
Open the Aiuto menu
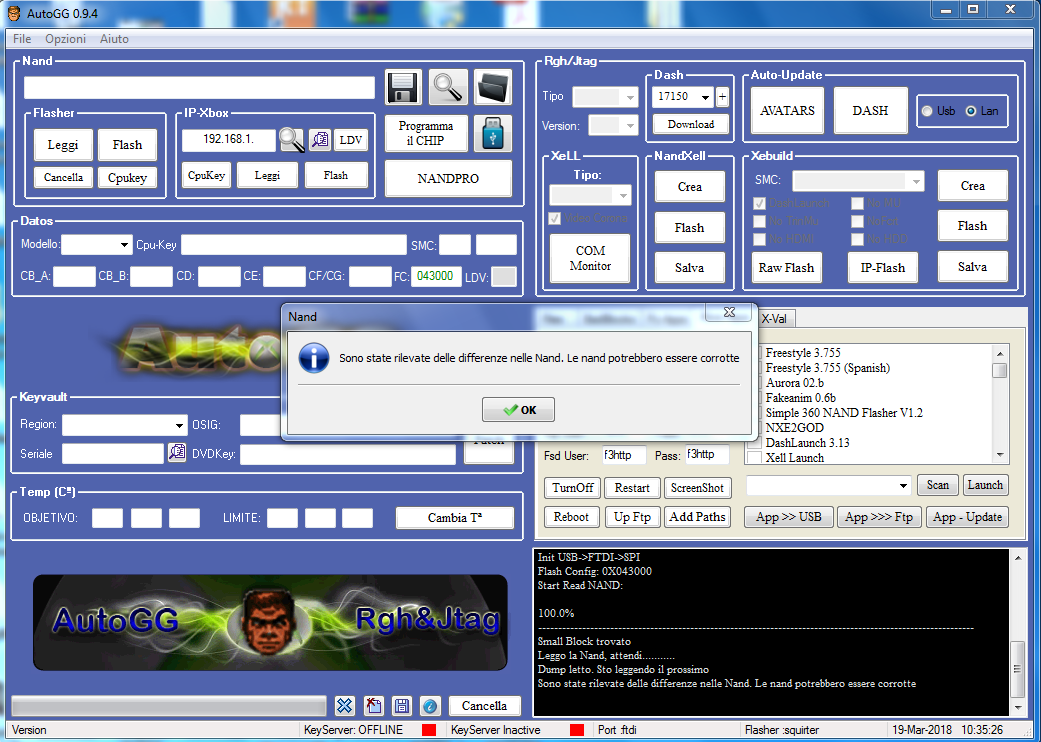point(114,39)
